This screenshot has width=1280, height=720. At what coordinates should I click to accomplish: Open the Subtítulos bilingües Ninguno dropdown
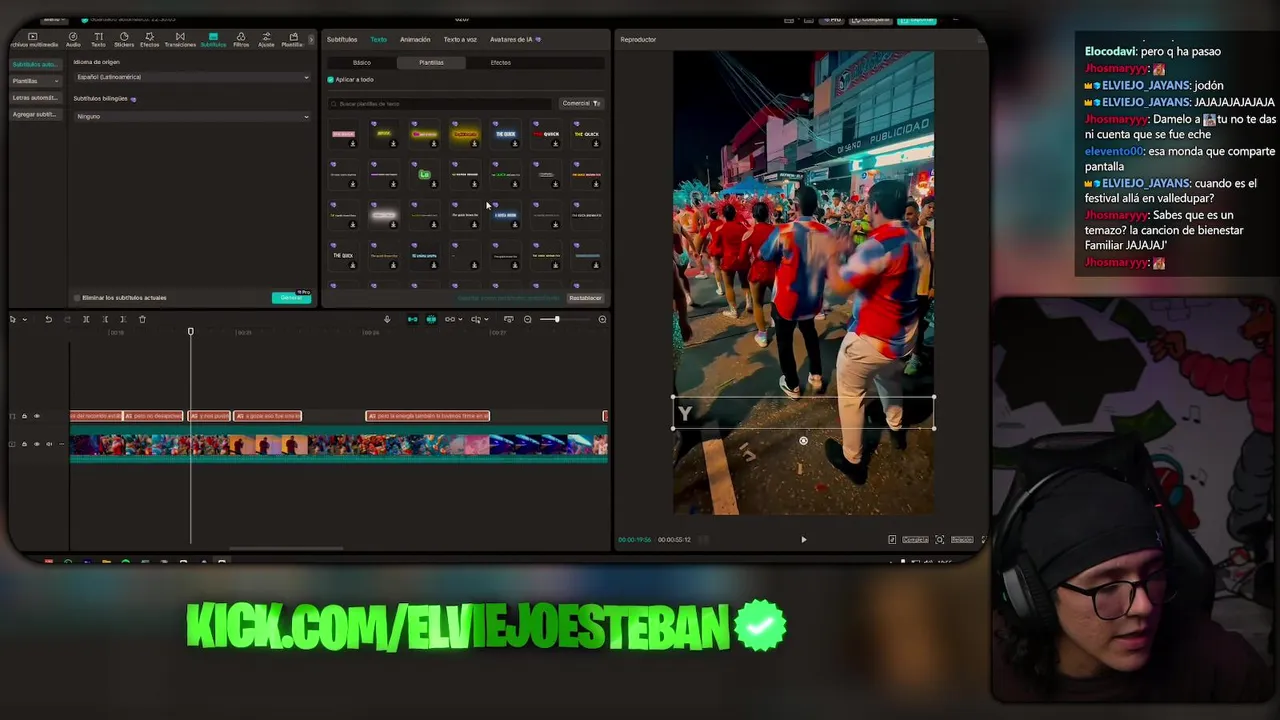192,116
